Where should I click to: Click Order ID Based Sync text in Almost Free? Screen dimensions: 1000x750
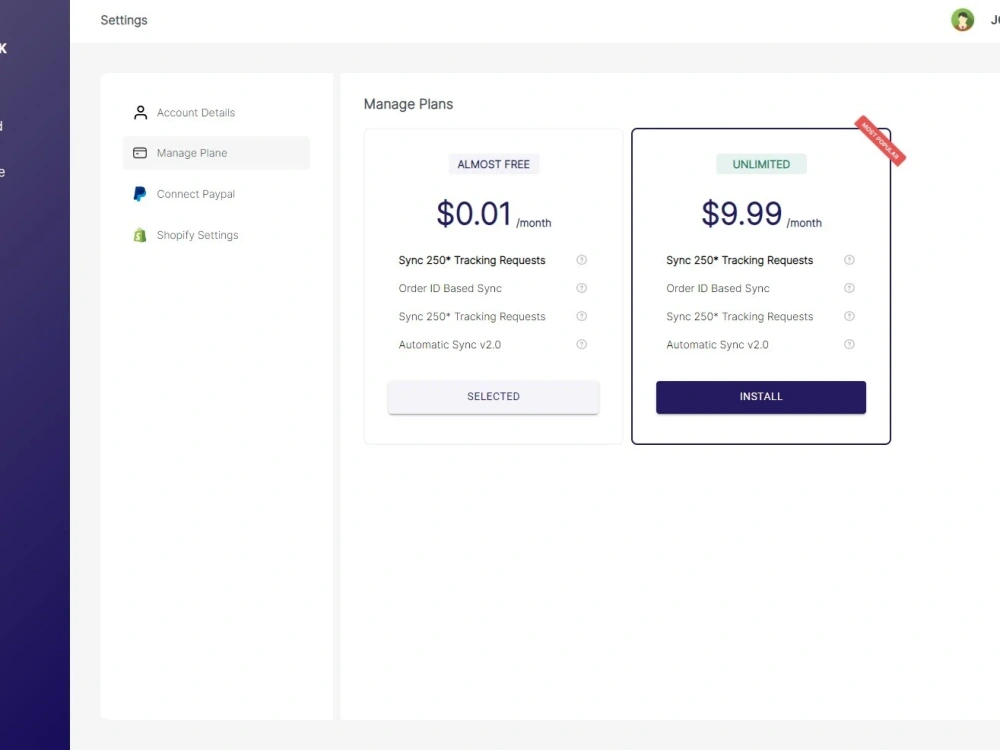point(450,288)
